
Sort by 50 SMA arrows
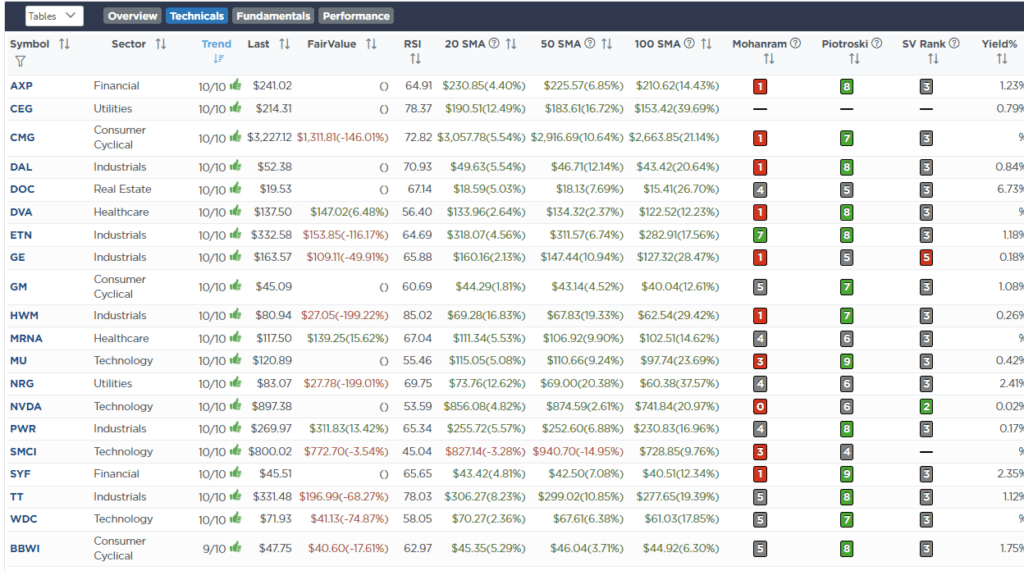607,44
